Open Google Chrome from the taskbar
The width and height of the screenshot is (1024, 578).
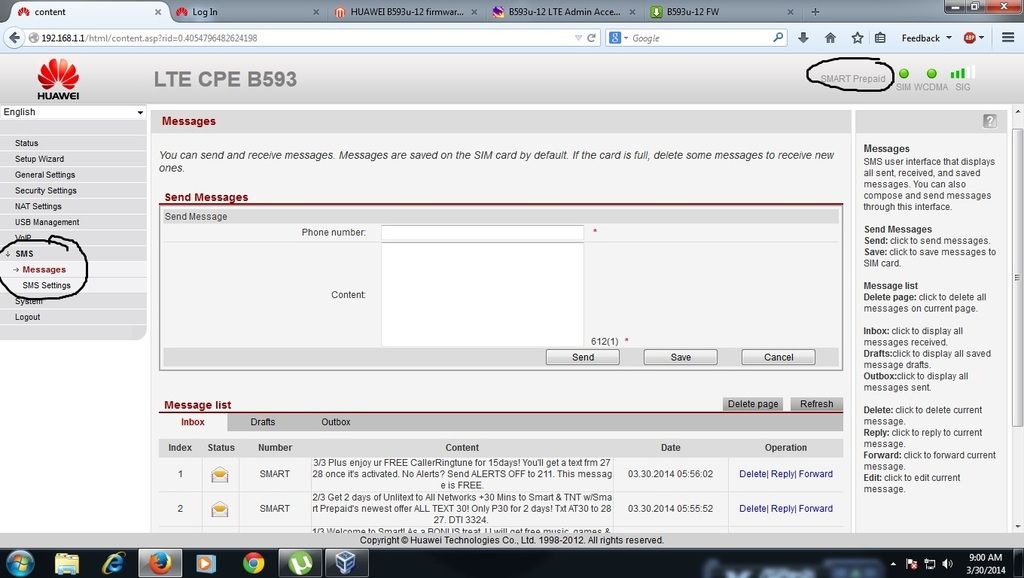254,562
